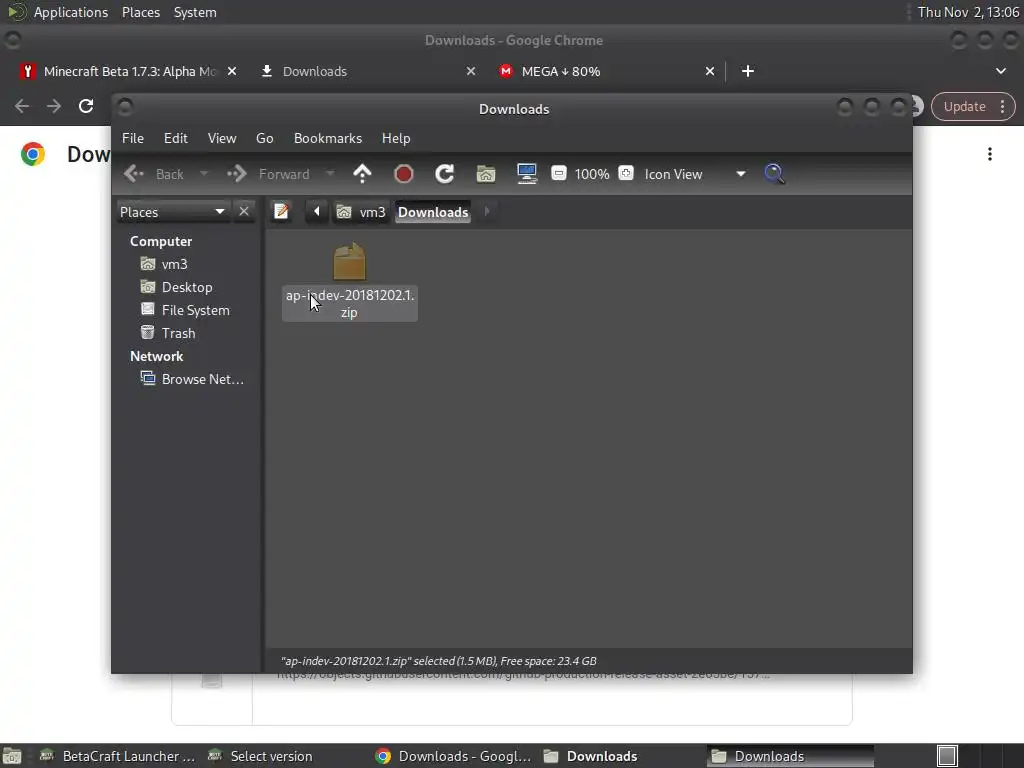The image size is (1024, 768).
Task: Go up to the parent folder
Action: click(x=362, y=174)
